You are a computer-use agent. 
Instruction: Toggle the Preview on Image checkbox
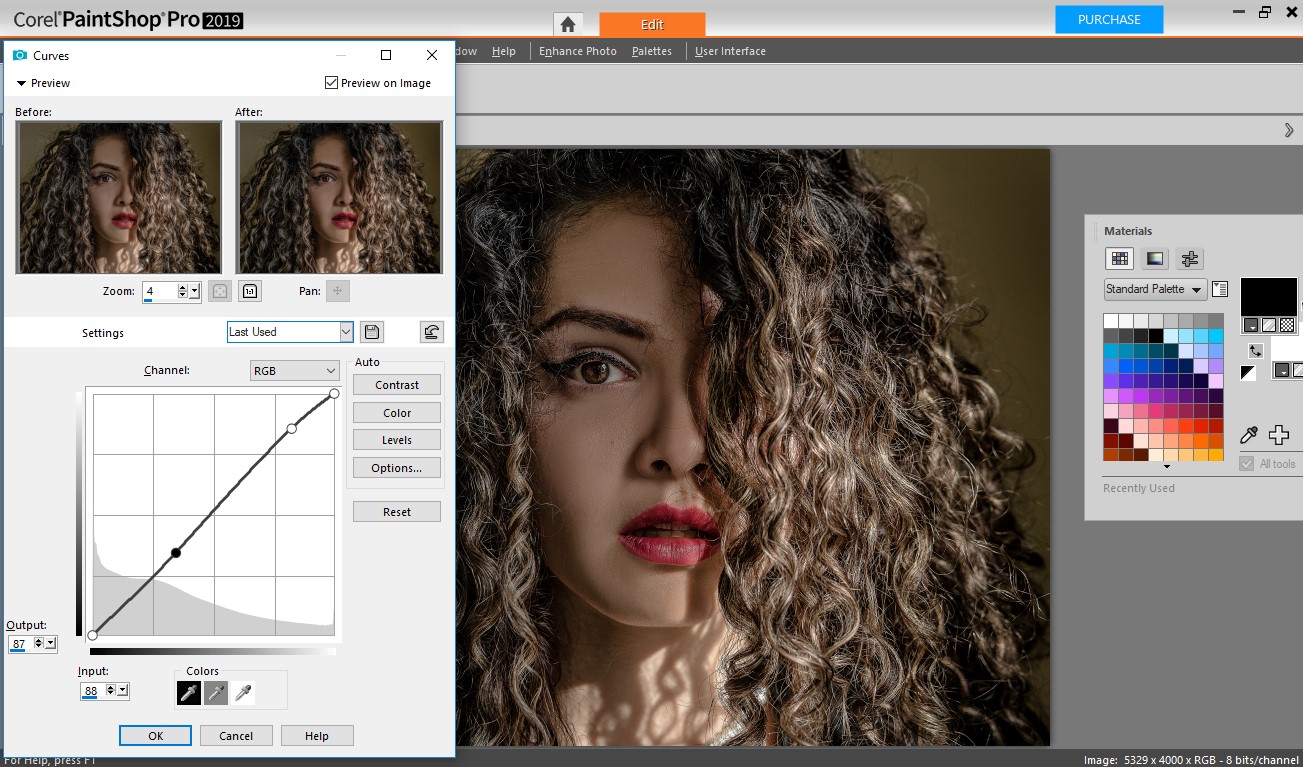pos(331,83)
